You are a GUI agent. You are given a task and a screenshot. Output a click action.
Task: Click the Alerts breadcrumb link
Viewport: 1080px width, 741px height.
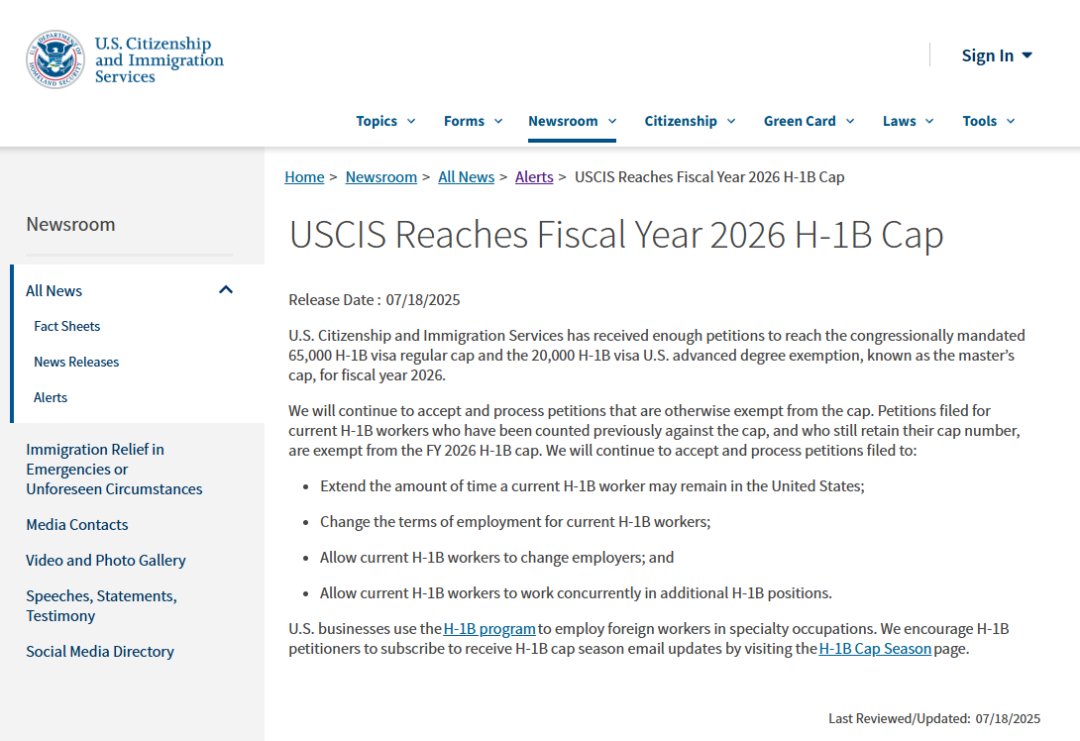point(534,177)
